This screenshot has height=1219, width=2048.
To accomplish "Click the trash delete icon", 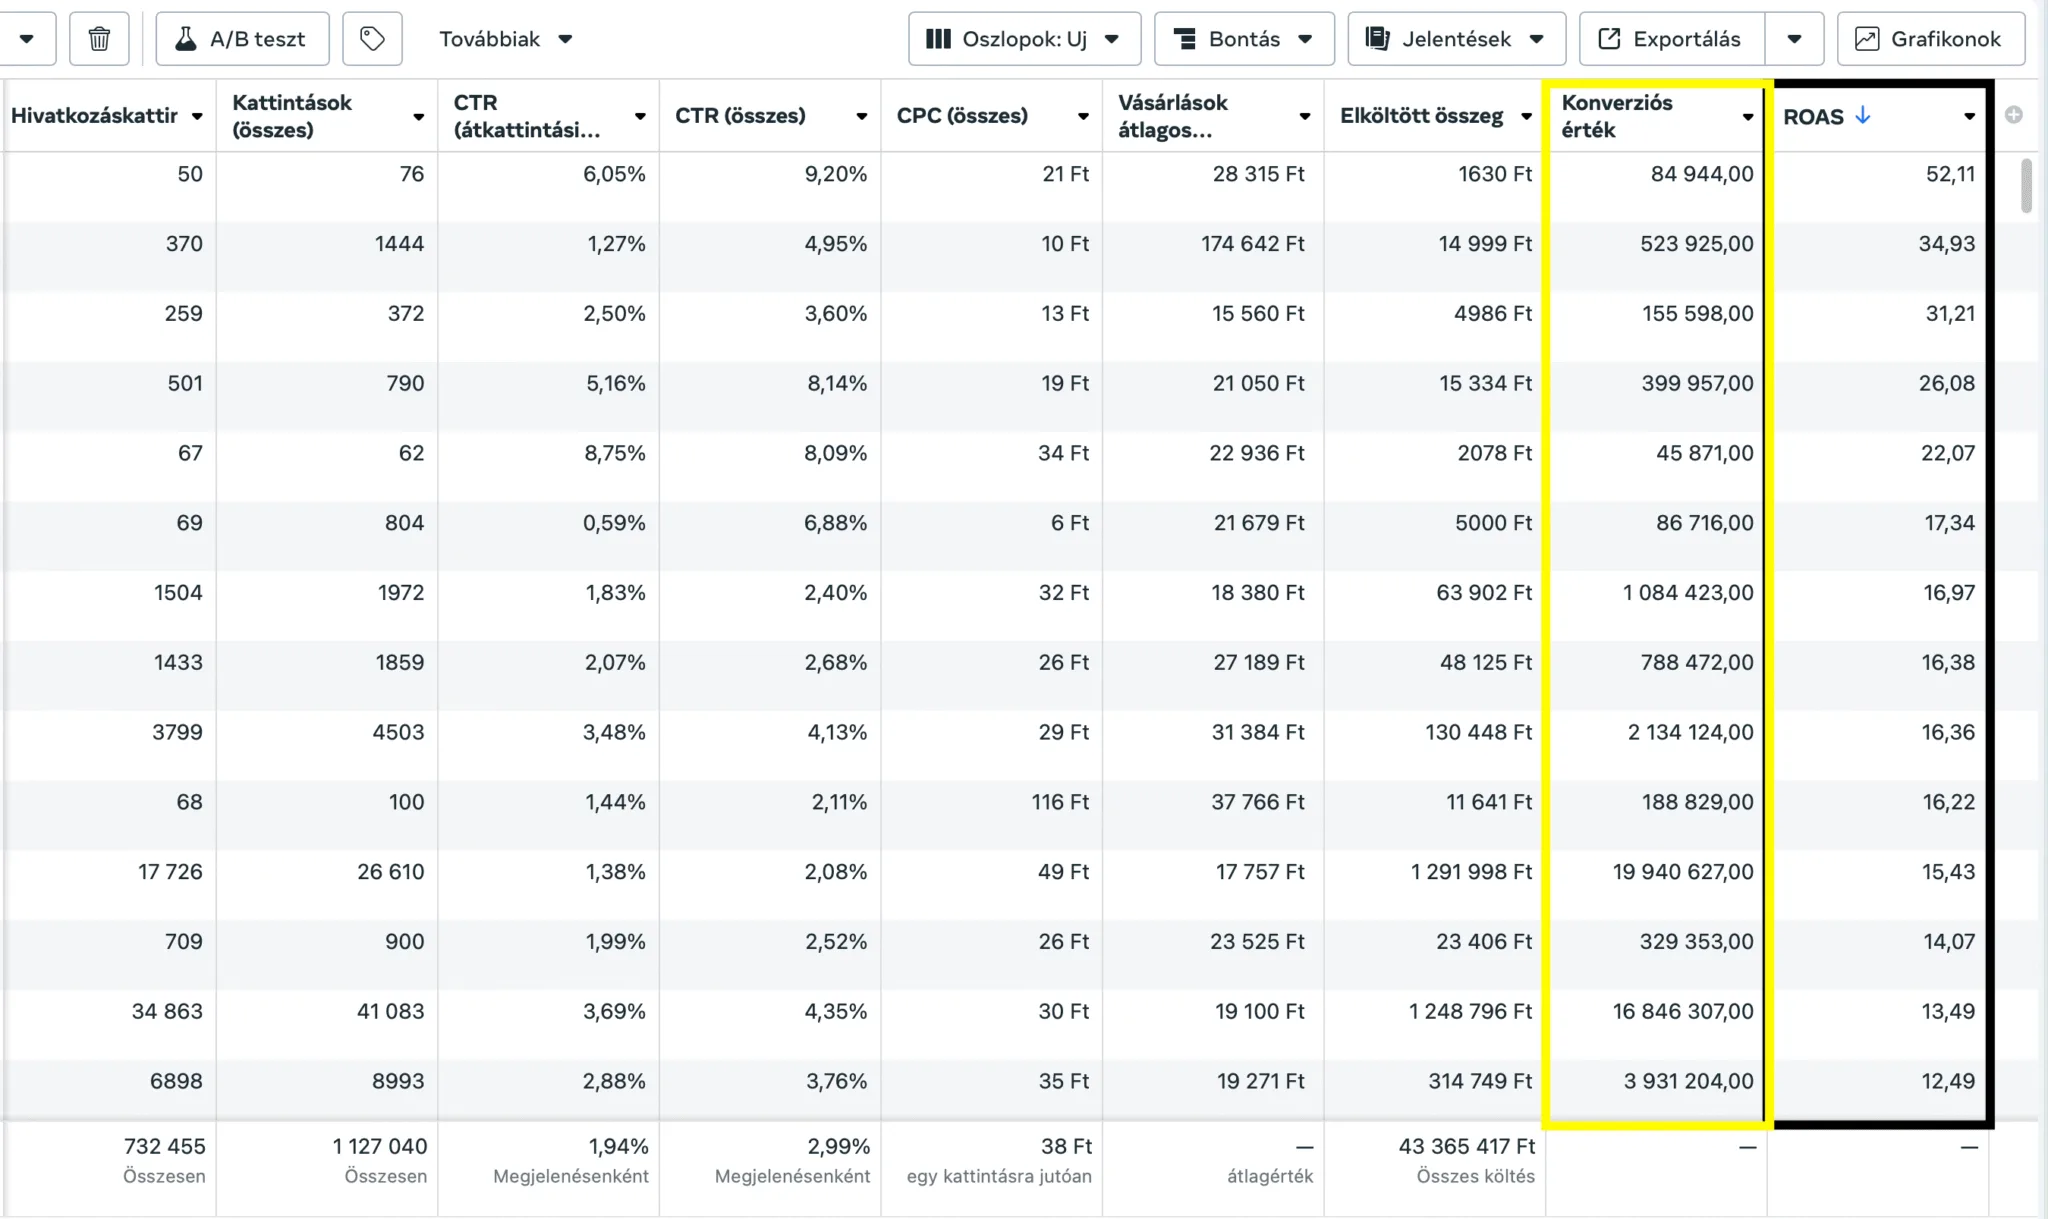I will point(99,39).
